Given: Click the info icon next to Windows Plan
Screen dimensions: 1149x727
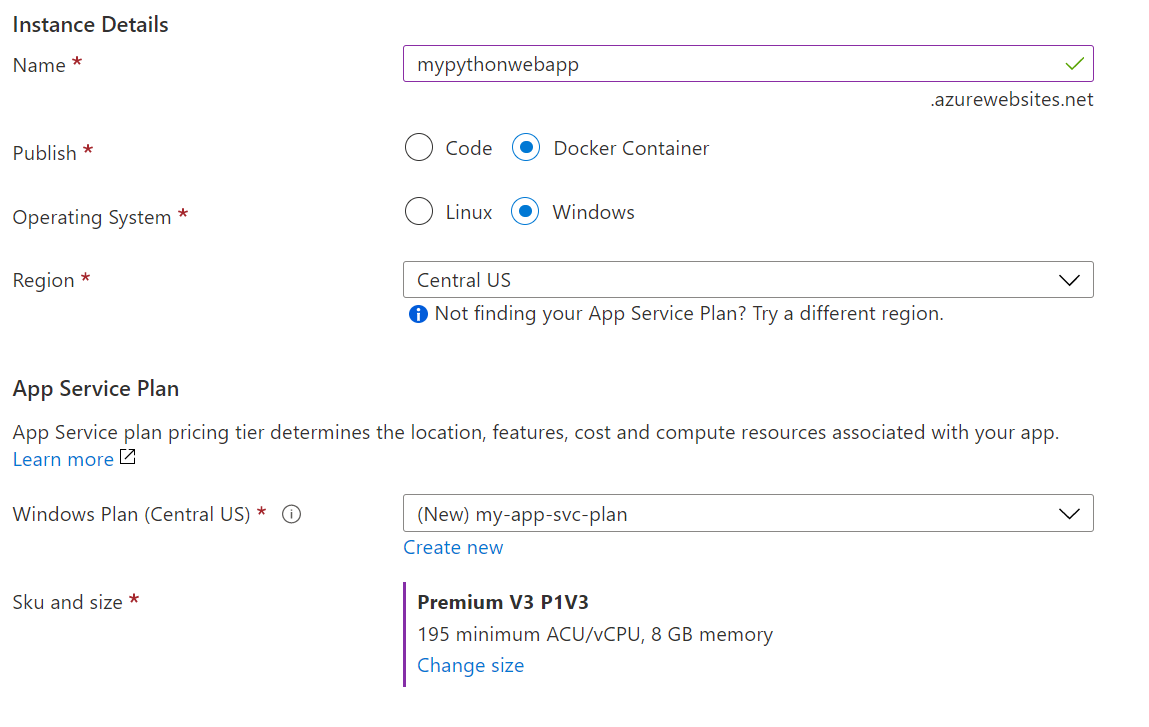Looking at the screenshot, I should click(291, 514).
